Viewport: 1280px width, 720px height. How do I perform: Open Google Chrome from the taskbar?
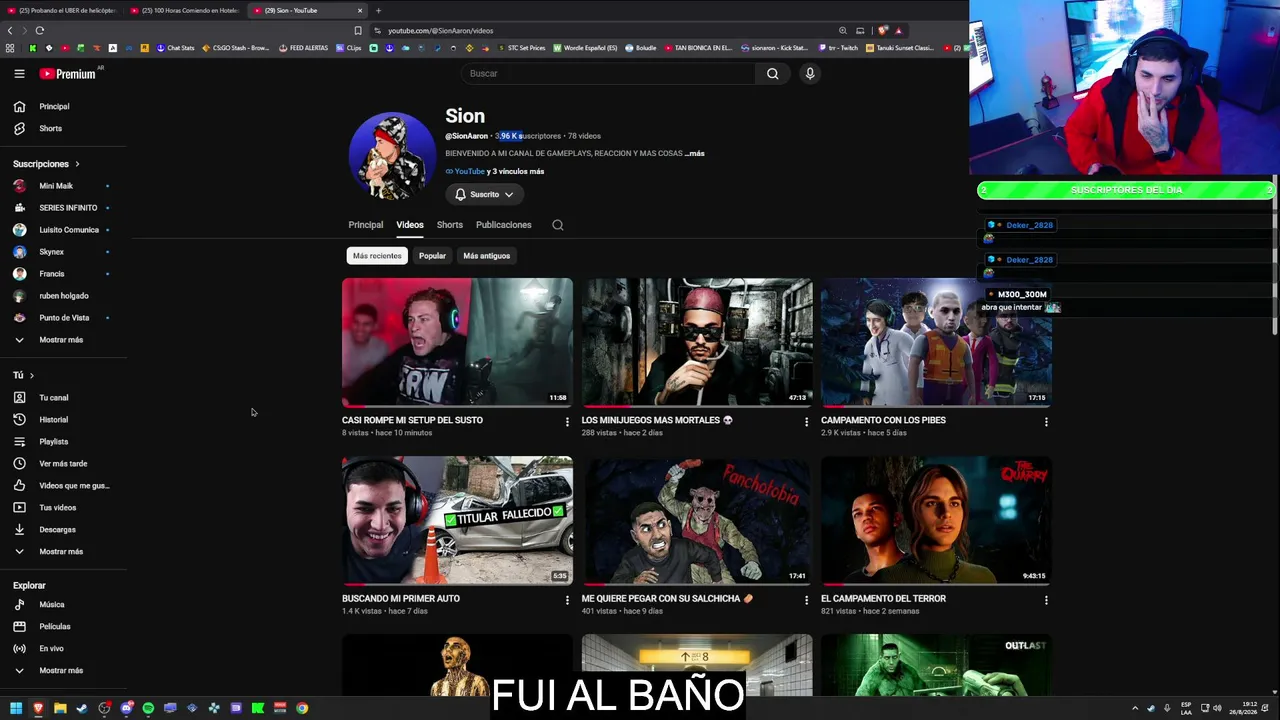[302, 708]
